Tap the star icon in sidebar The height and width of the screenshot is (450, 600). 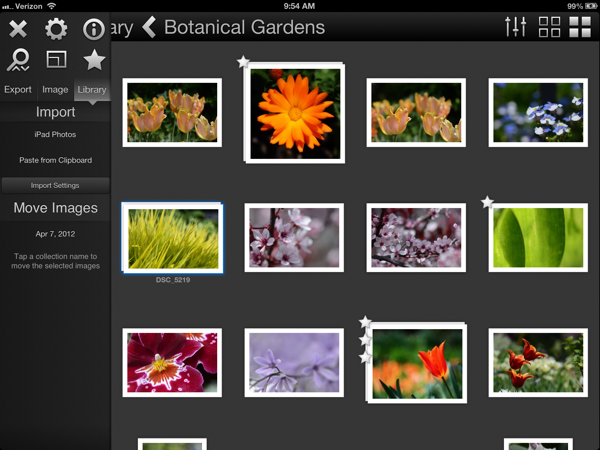point(94,60)
